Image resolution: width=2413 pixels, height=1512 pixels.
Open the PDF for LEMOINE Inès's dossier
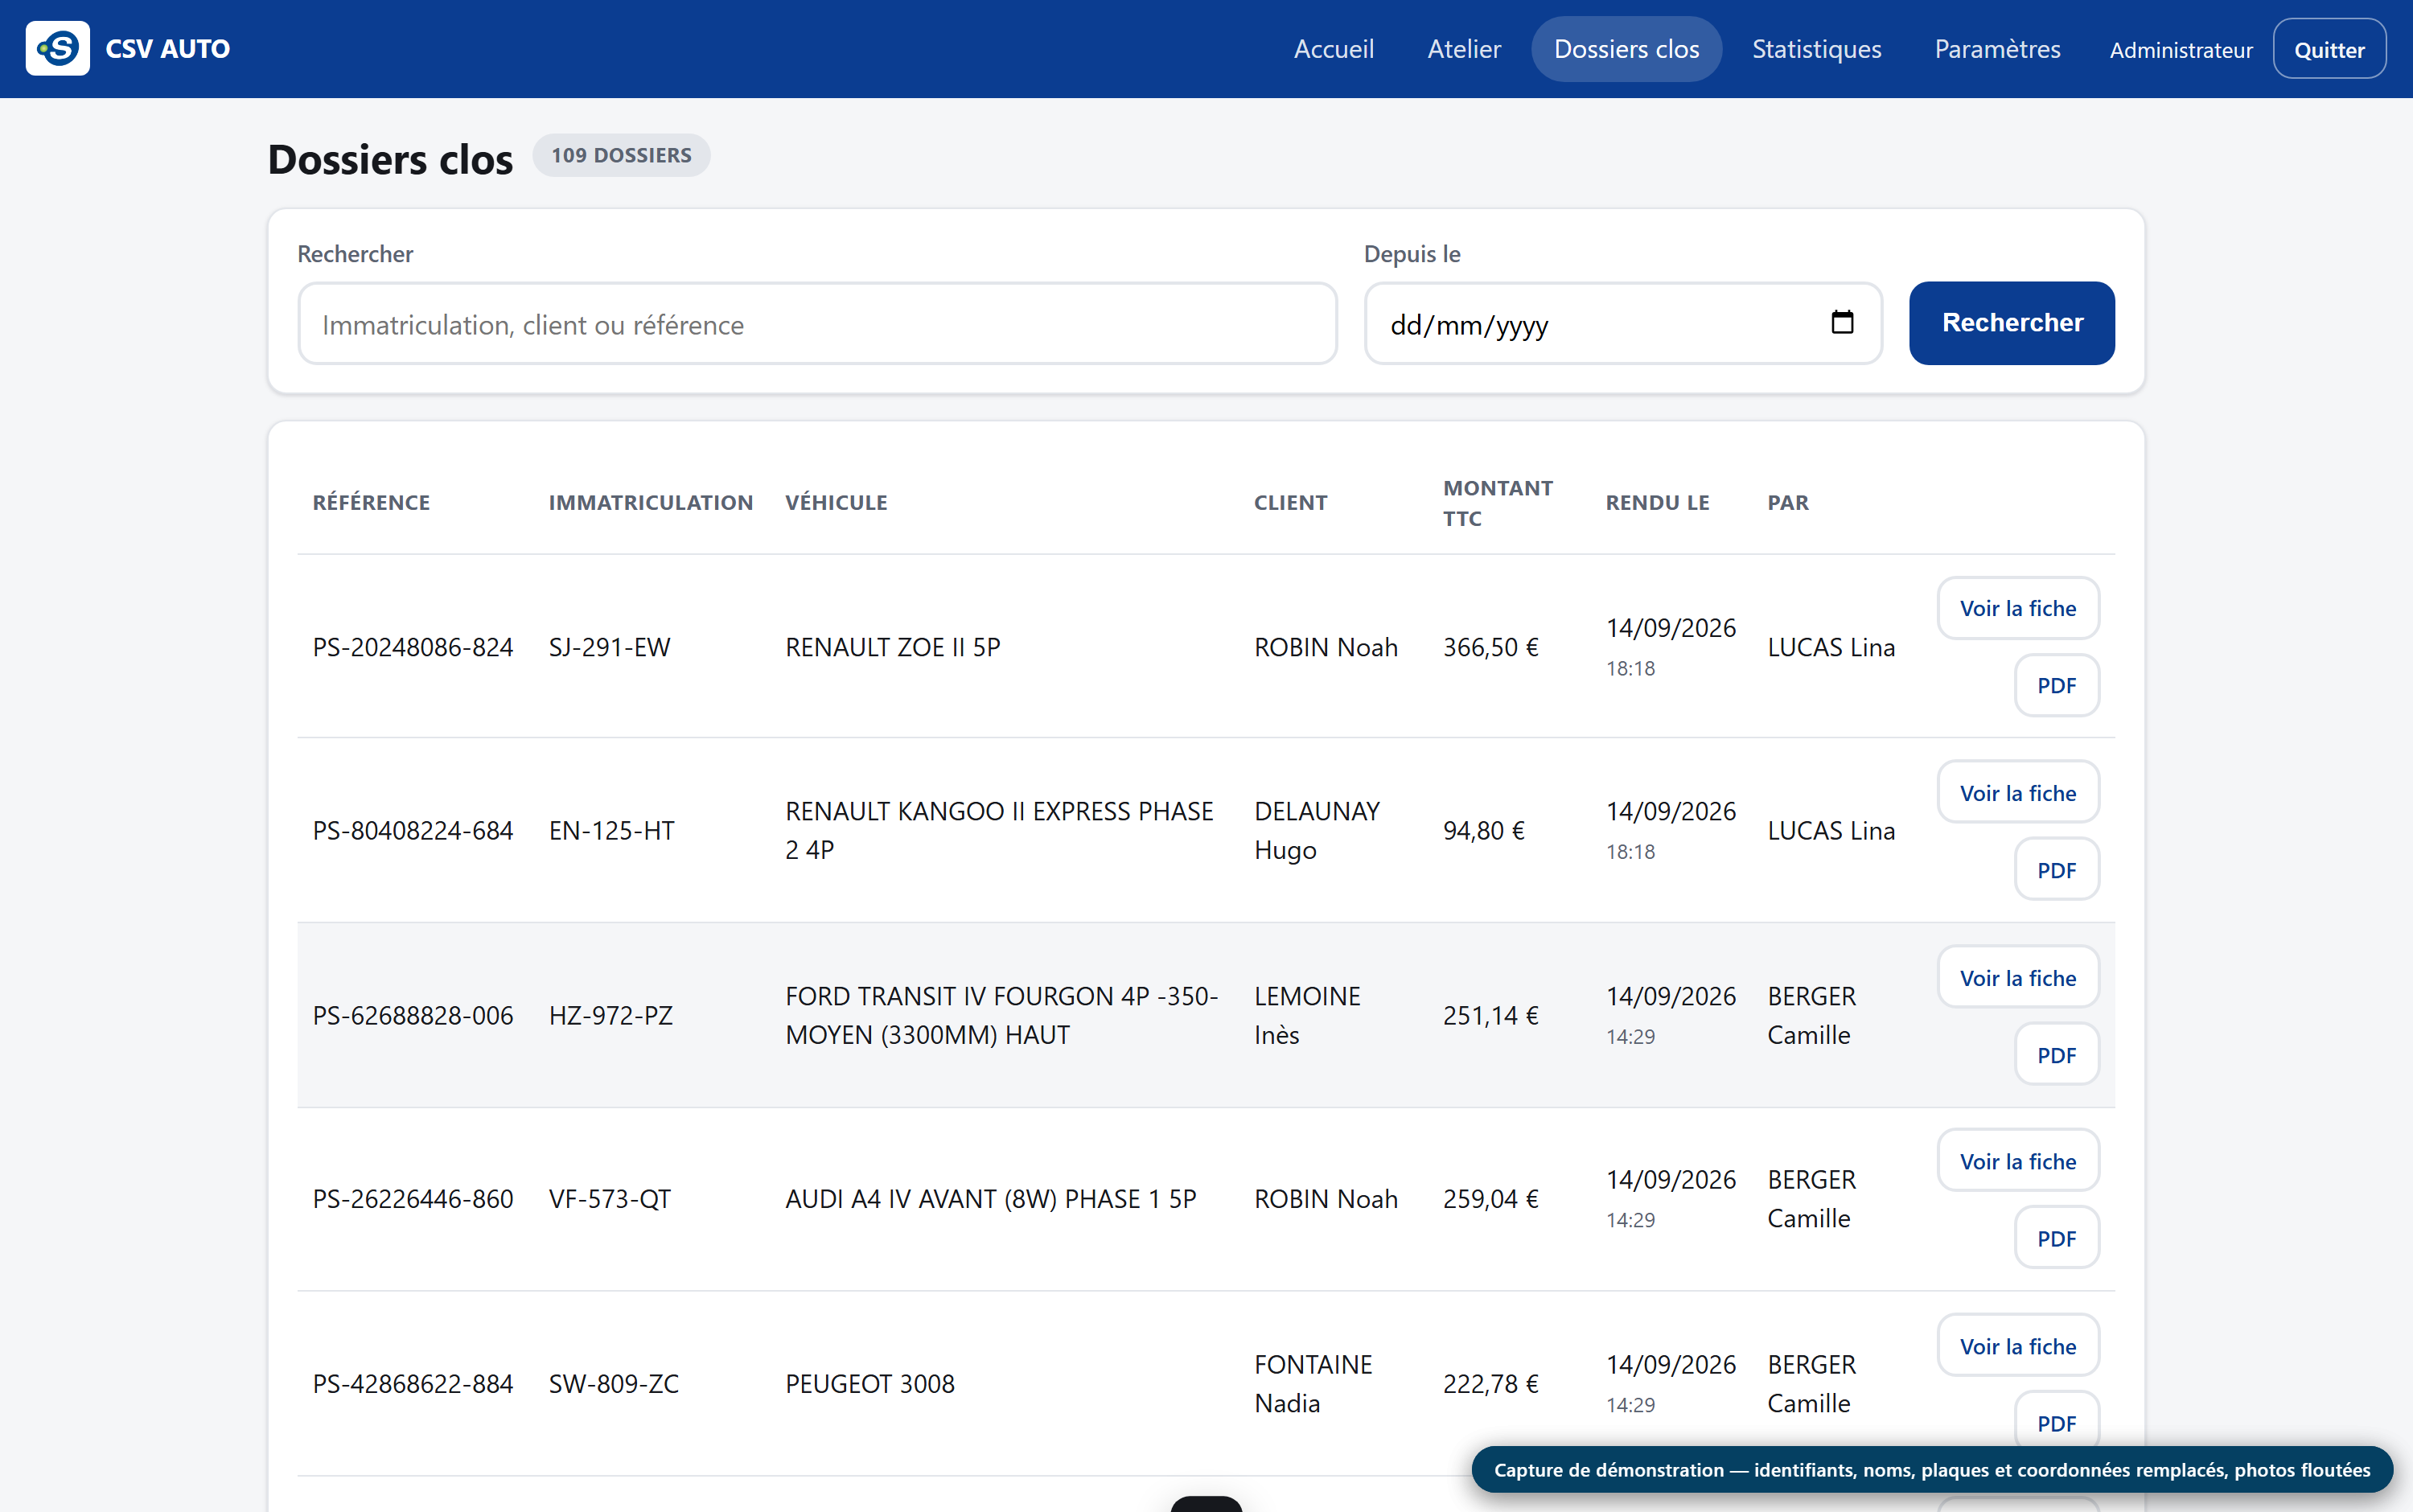2056,1055
